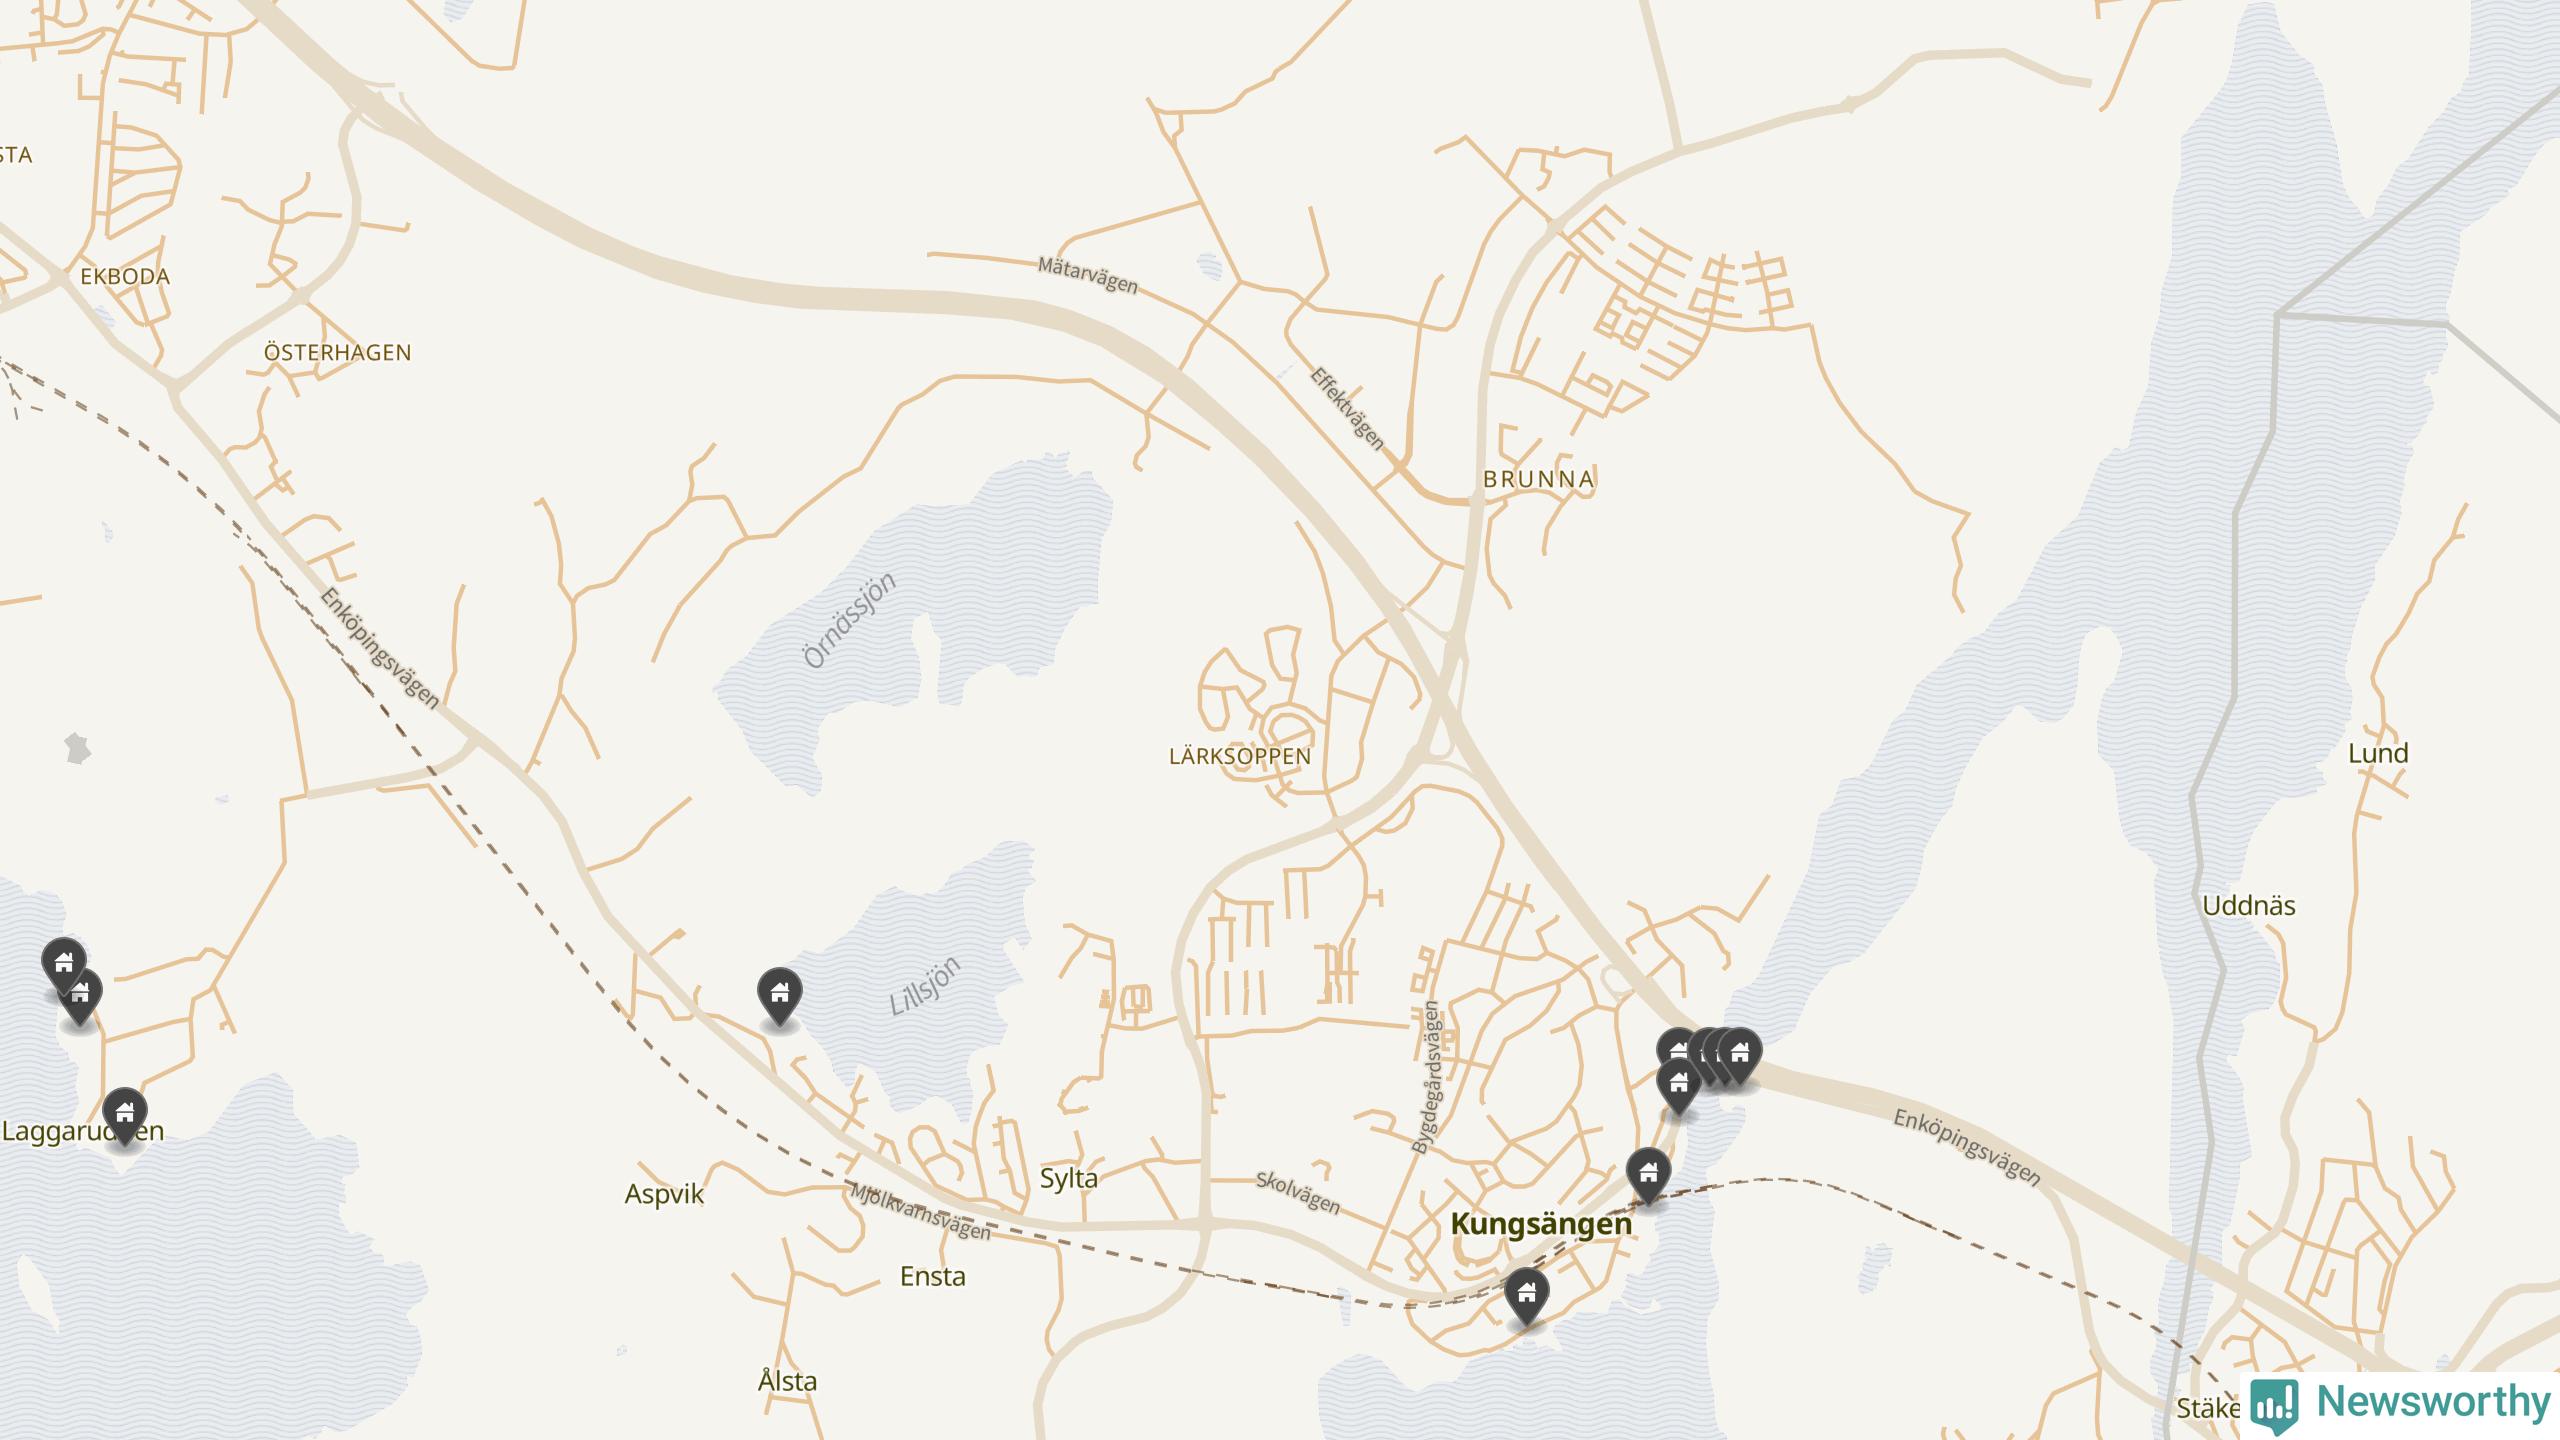The height and width of the screenshot is (1440, 2560).
Task: Open the house marker overlapping Laggarudden label
Action: click(x=124, y=1115)
